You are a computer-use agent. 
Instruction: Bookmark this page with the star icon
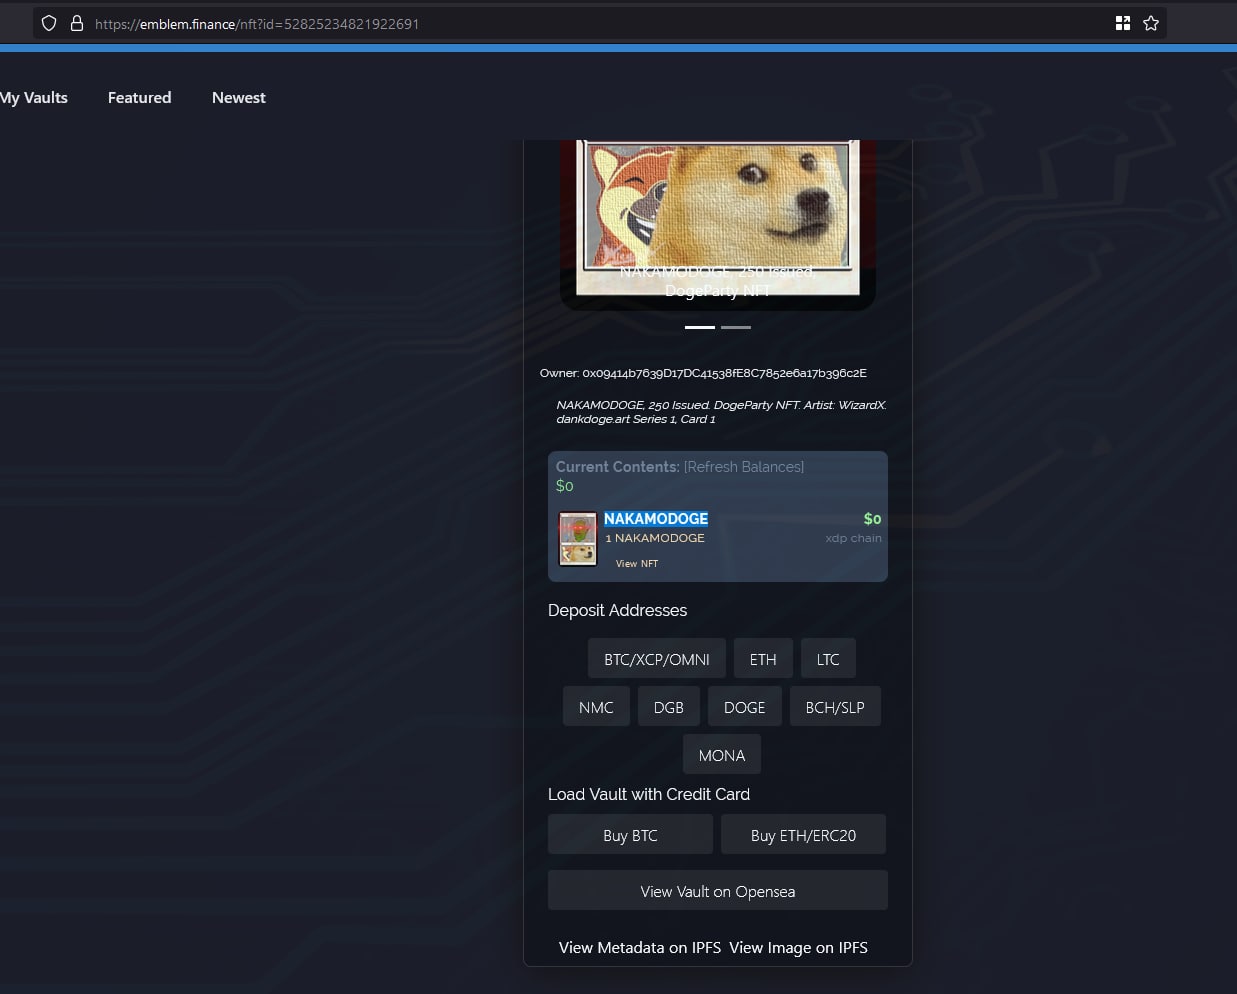[1151, 23]
